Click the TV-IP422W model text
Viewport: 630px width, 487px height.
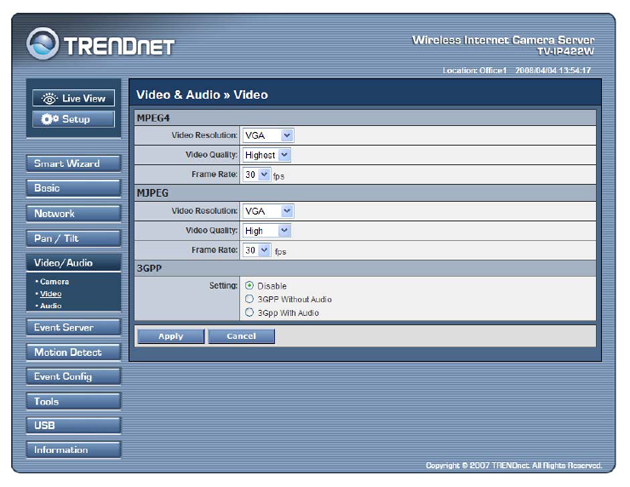[x=566, y=51]
